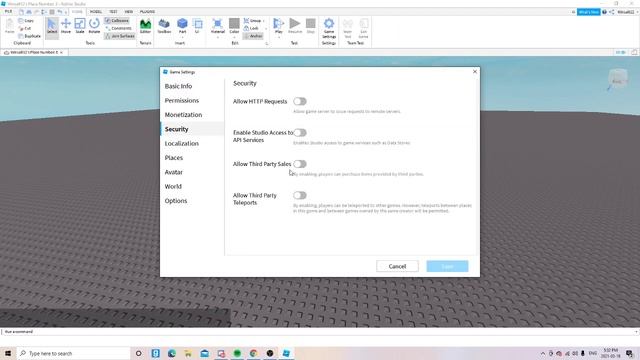Open the UI insert tool
Viewport: 640px width, 360px height.
[x=197, y=26]
